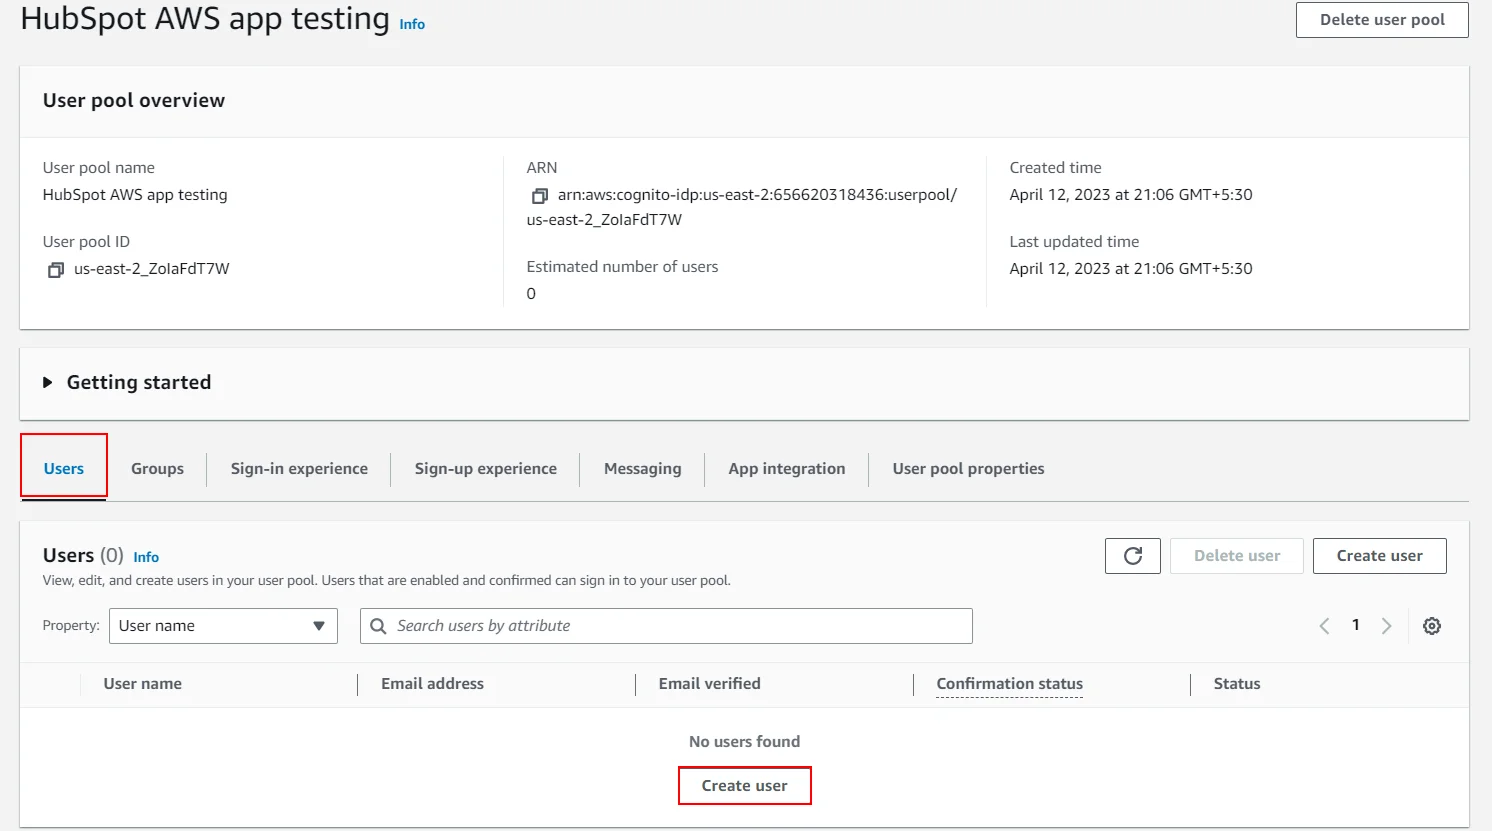Click Delete user pool button

pos(1382,20)
